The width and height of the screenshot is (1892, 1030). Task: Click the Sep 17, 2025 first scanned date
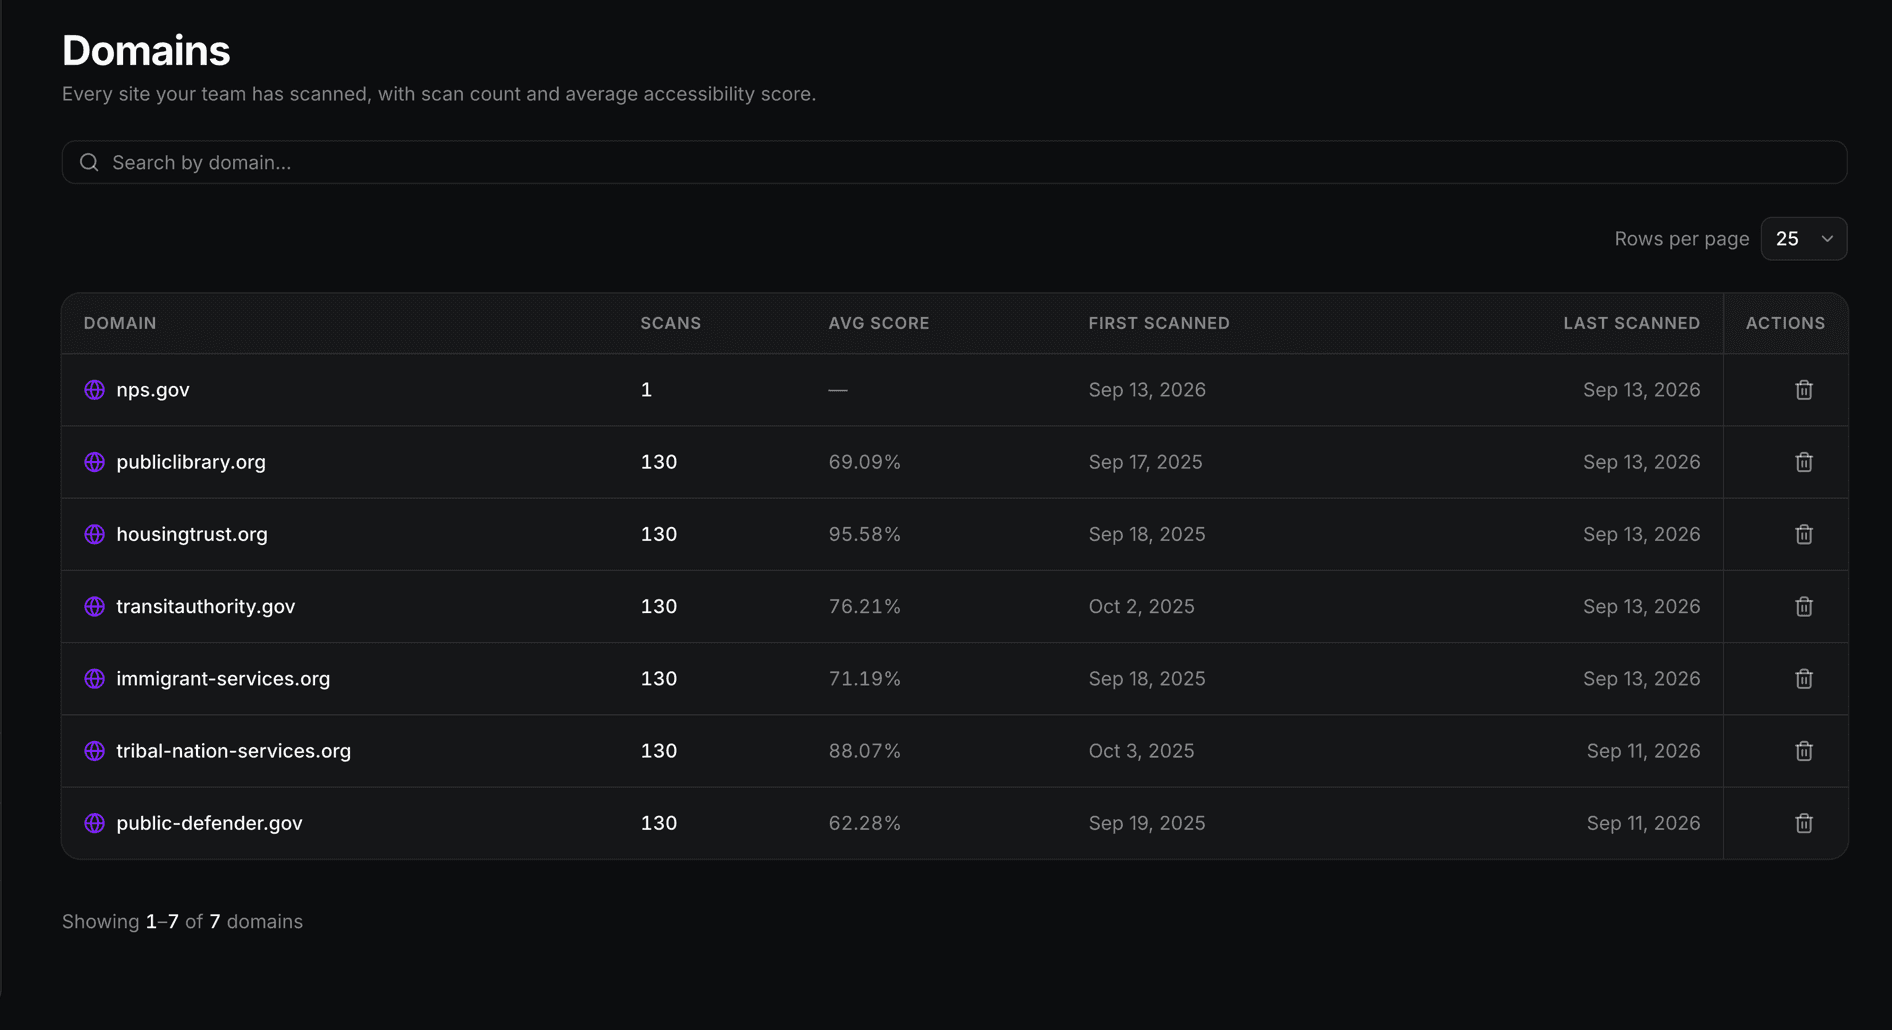point(1146,462)
